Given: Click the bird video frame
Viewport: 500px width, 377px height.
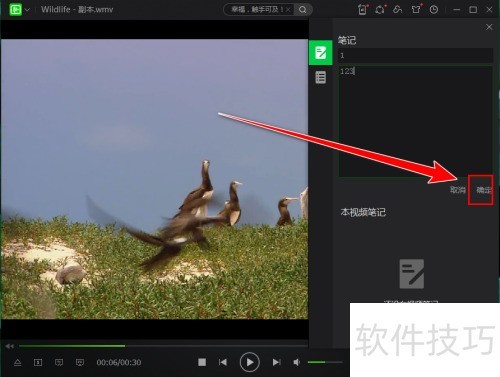Looking at the screenshot, I should tap(154, 179).
